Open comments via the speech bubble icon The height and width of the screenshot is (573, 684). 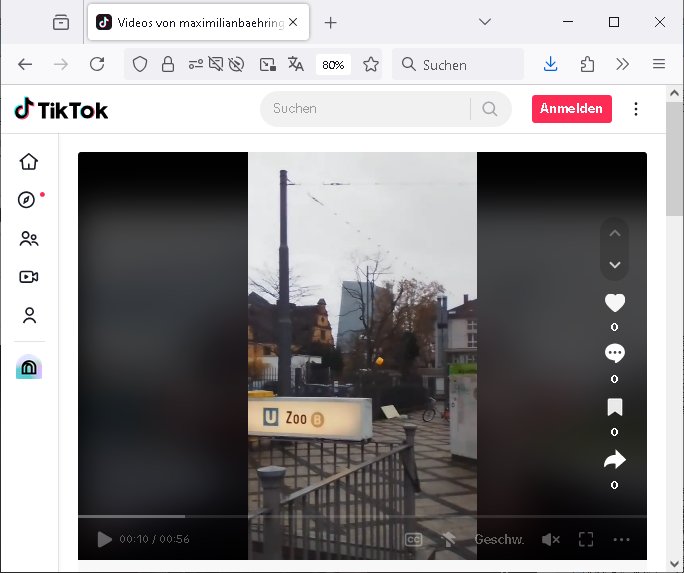pos(615,353)
